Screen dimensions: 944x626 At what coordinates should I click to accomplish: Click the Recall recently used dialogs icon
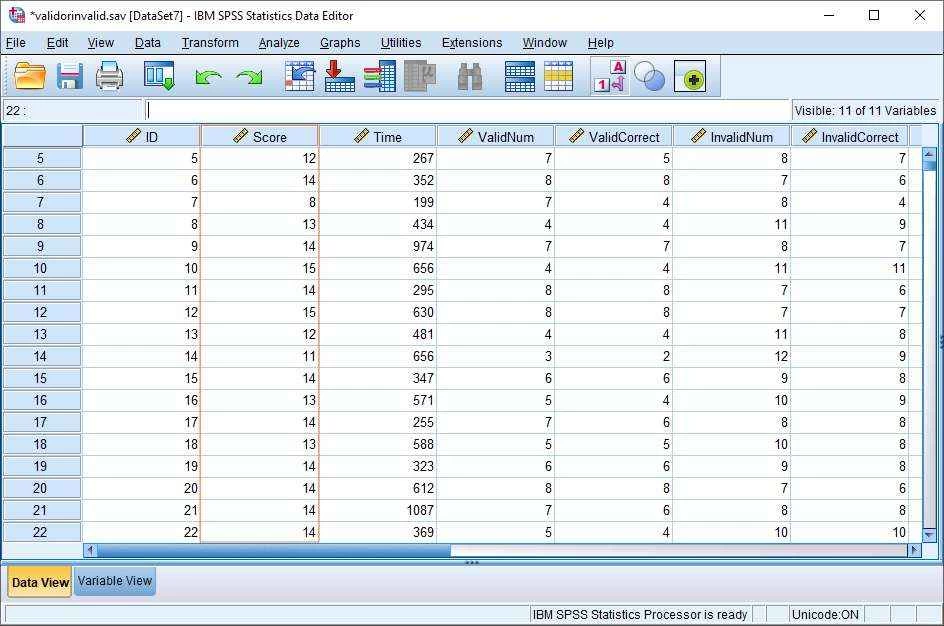point(159,76)
